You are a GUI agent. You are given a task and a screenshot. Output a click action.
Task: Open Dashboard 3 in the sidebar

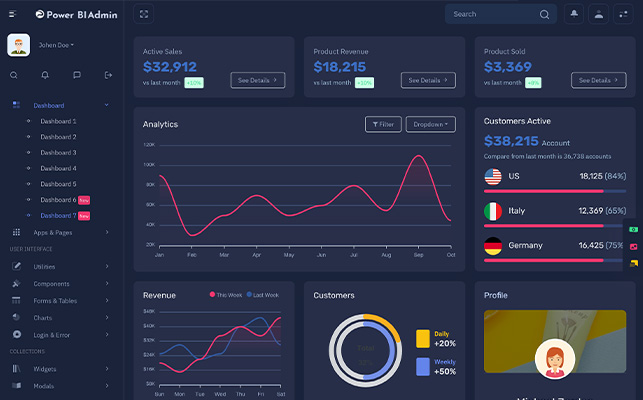click(x=58, y=153)
